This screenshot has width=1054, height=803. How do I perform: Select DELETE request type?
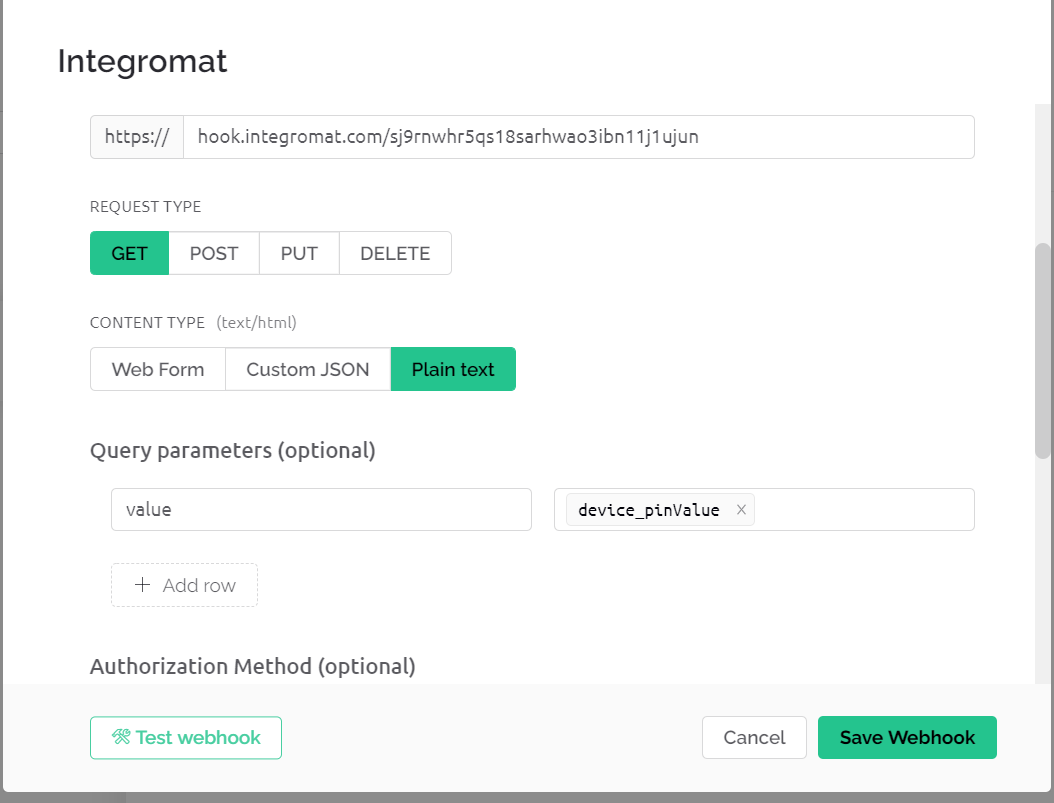click(x=395, y=253)
